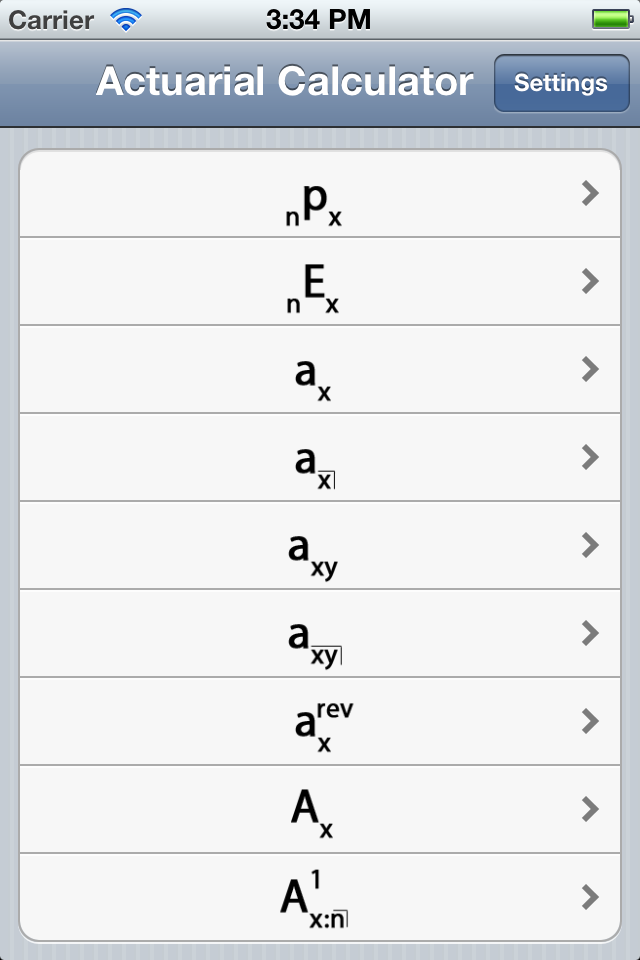Tap the Wi-Fi icon in status bar
Screen dimensions: 640x960
126,19
